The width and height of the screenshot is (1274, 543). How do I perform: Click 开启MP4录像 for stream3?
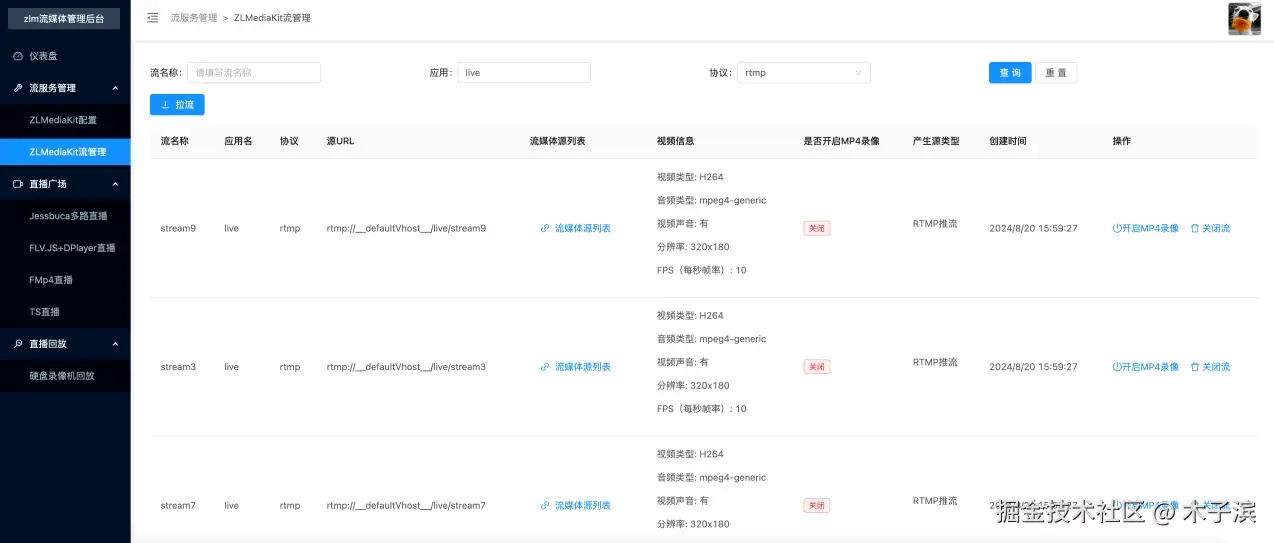tap(1146, 367)
